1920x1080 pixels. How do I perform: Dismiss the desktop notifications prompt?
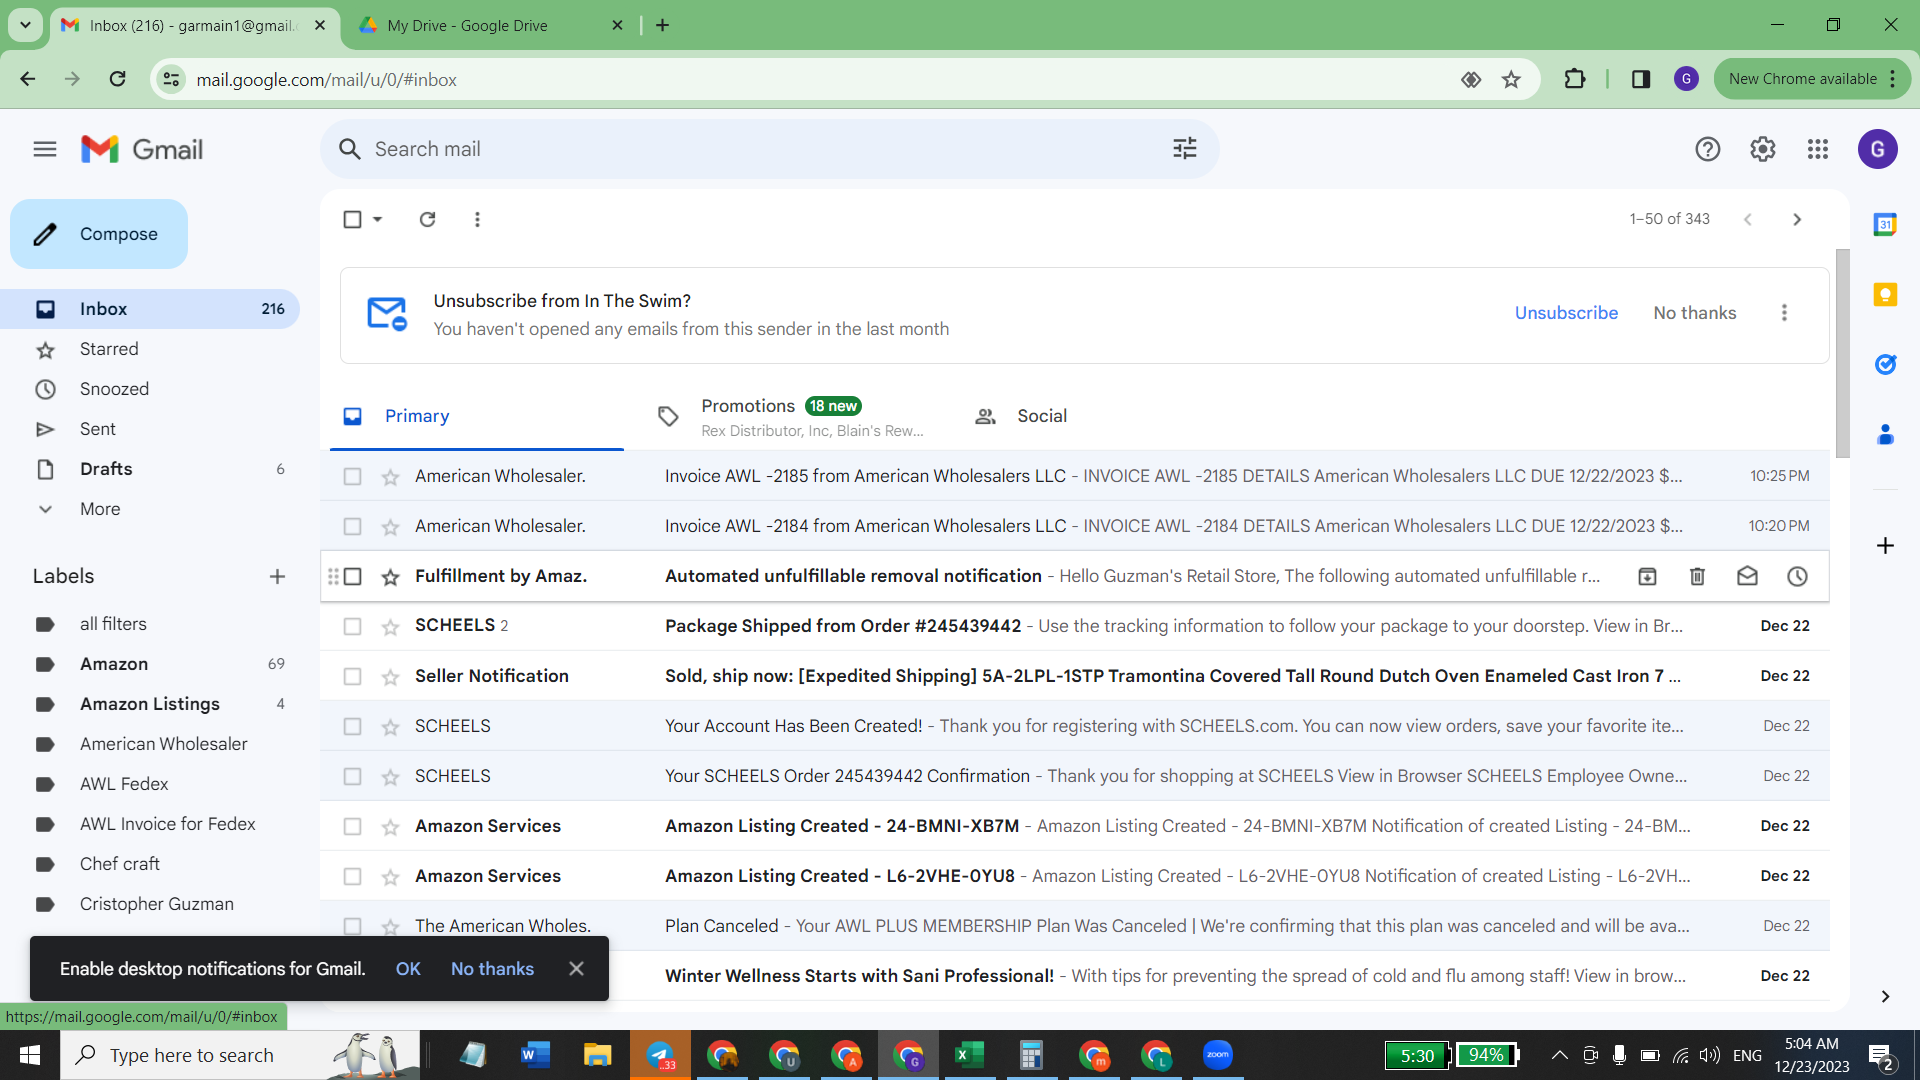point(576,969)
